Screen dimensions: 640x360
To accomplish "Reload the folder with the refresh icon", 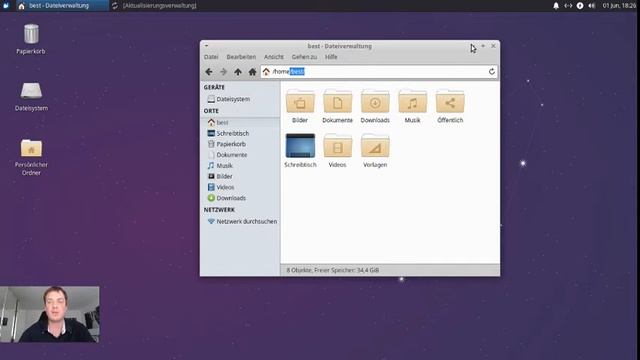I will click(x=491, y=72).
